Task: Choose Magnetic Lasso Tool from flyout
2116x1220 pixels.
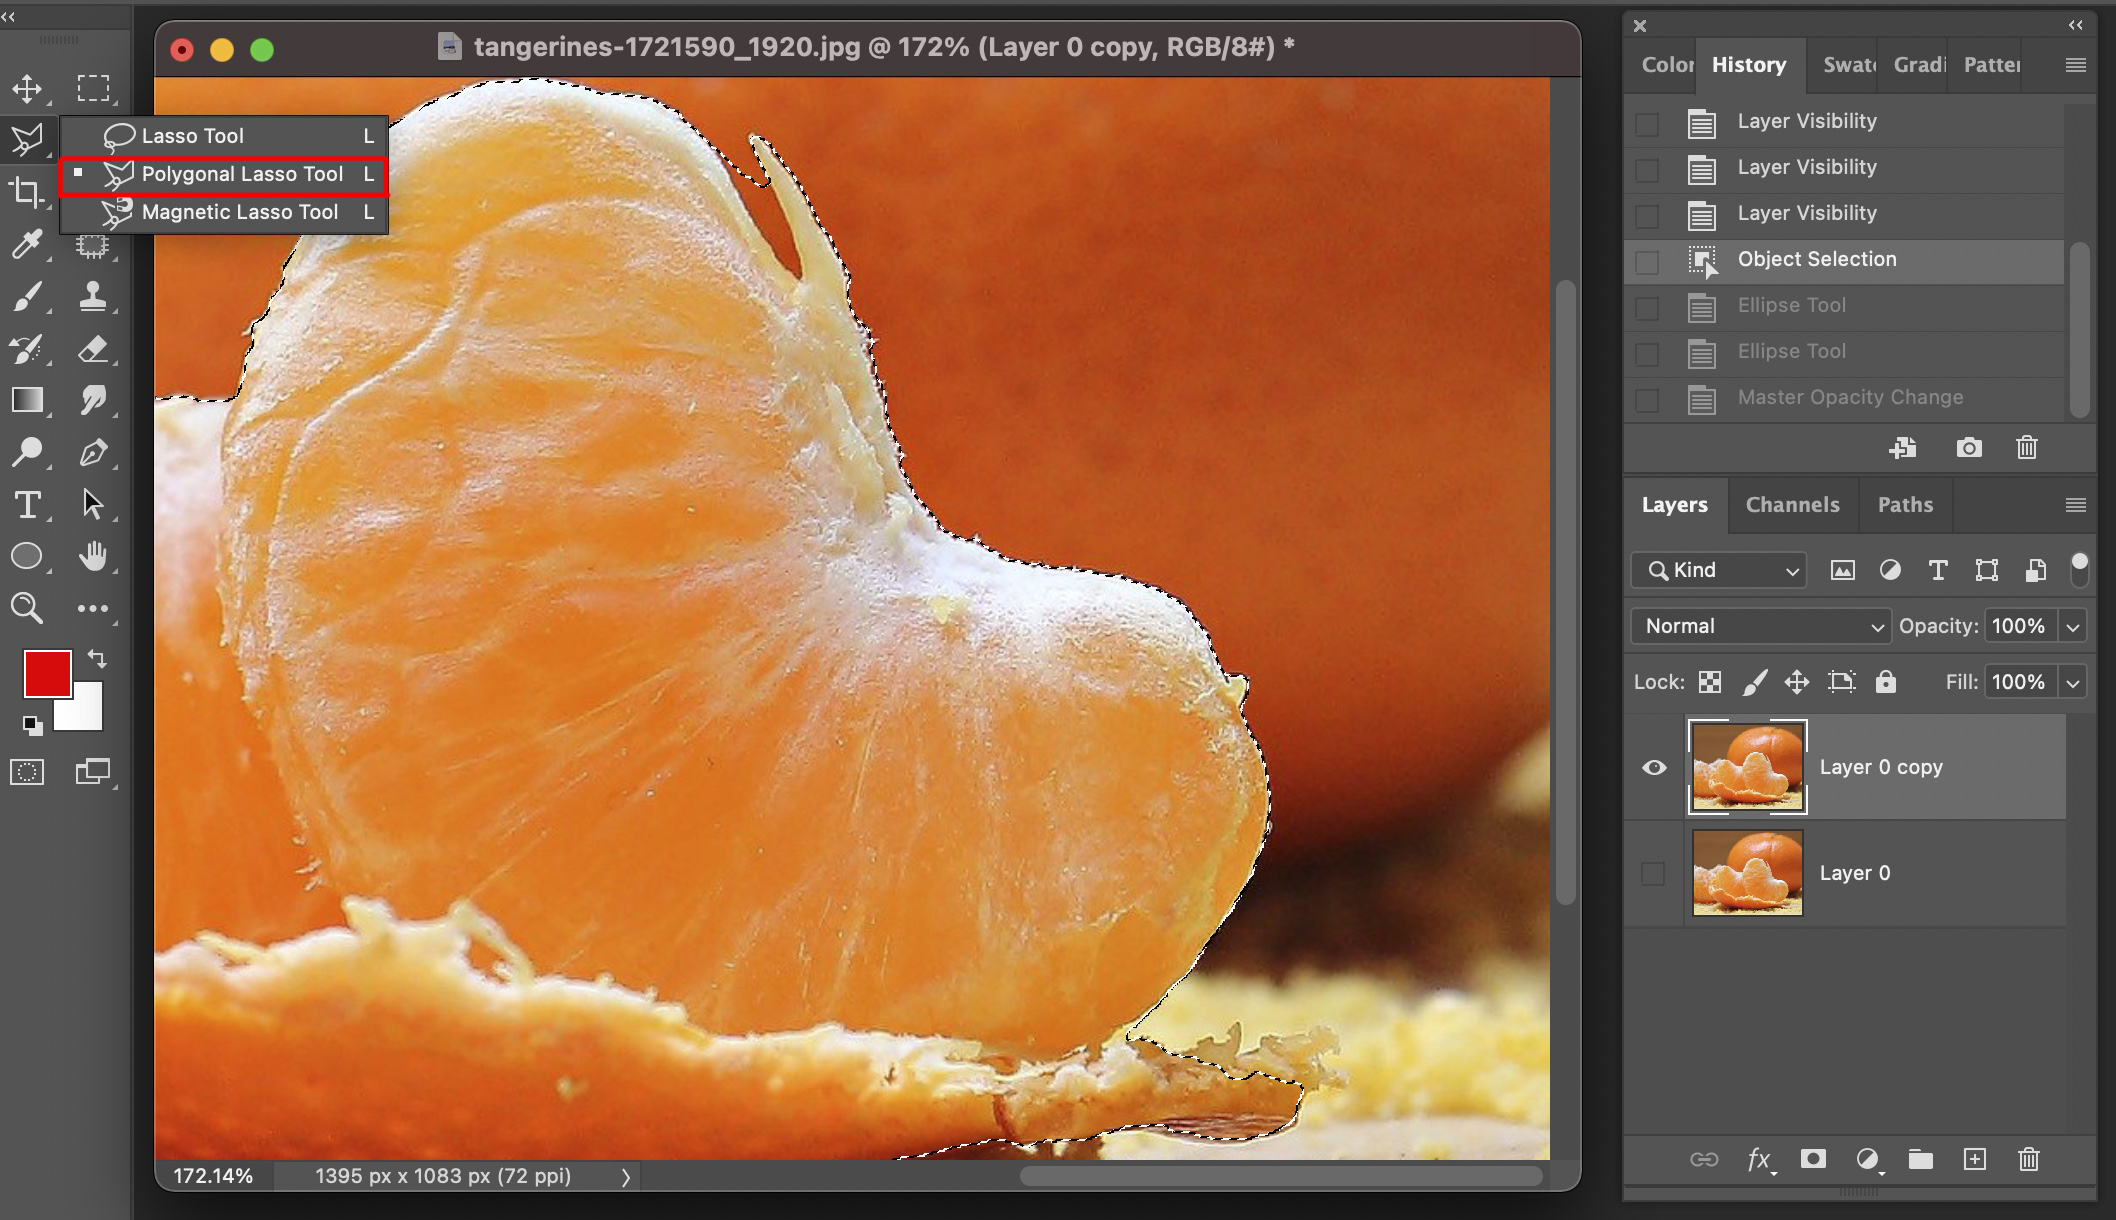Action: point(240,212)
